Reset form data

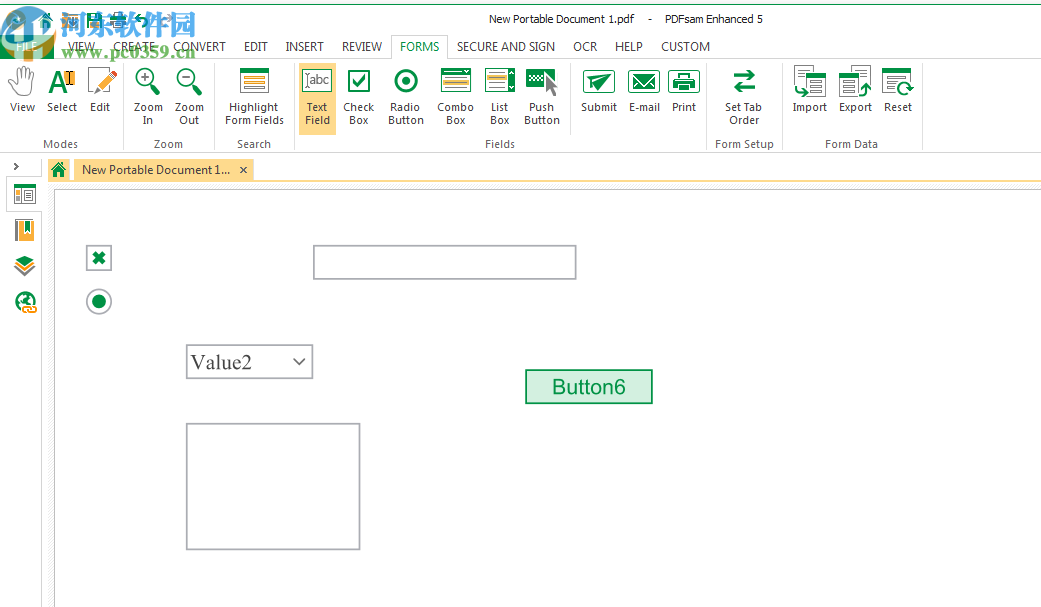(898, 91)
